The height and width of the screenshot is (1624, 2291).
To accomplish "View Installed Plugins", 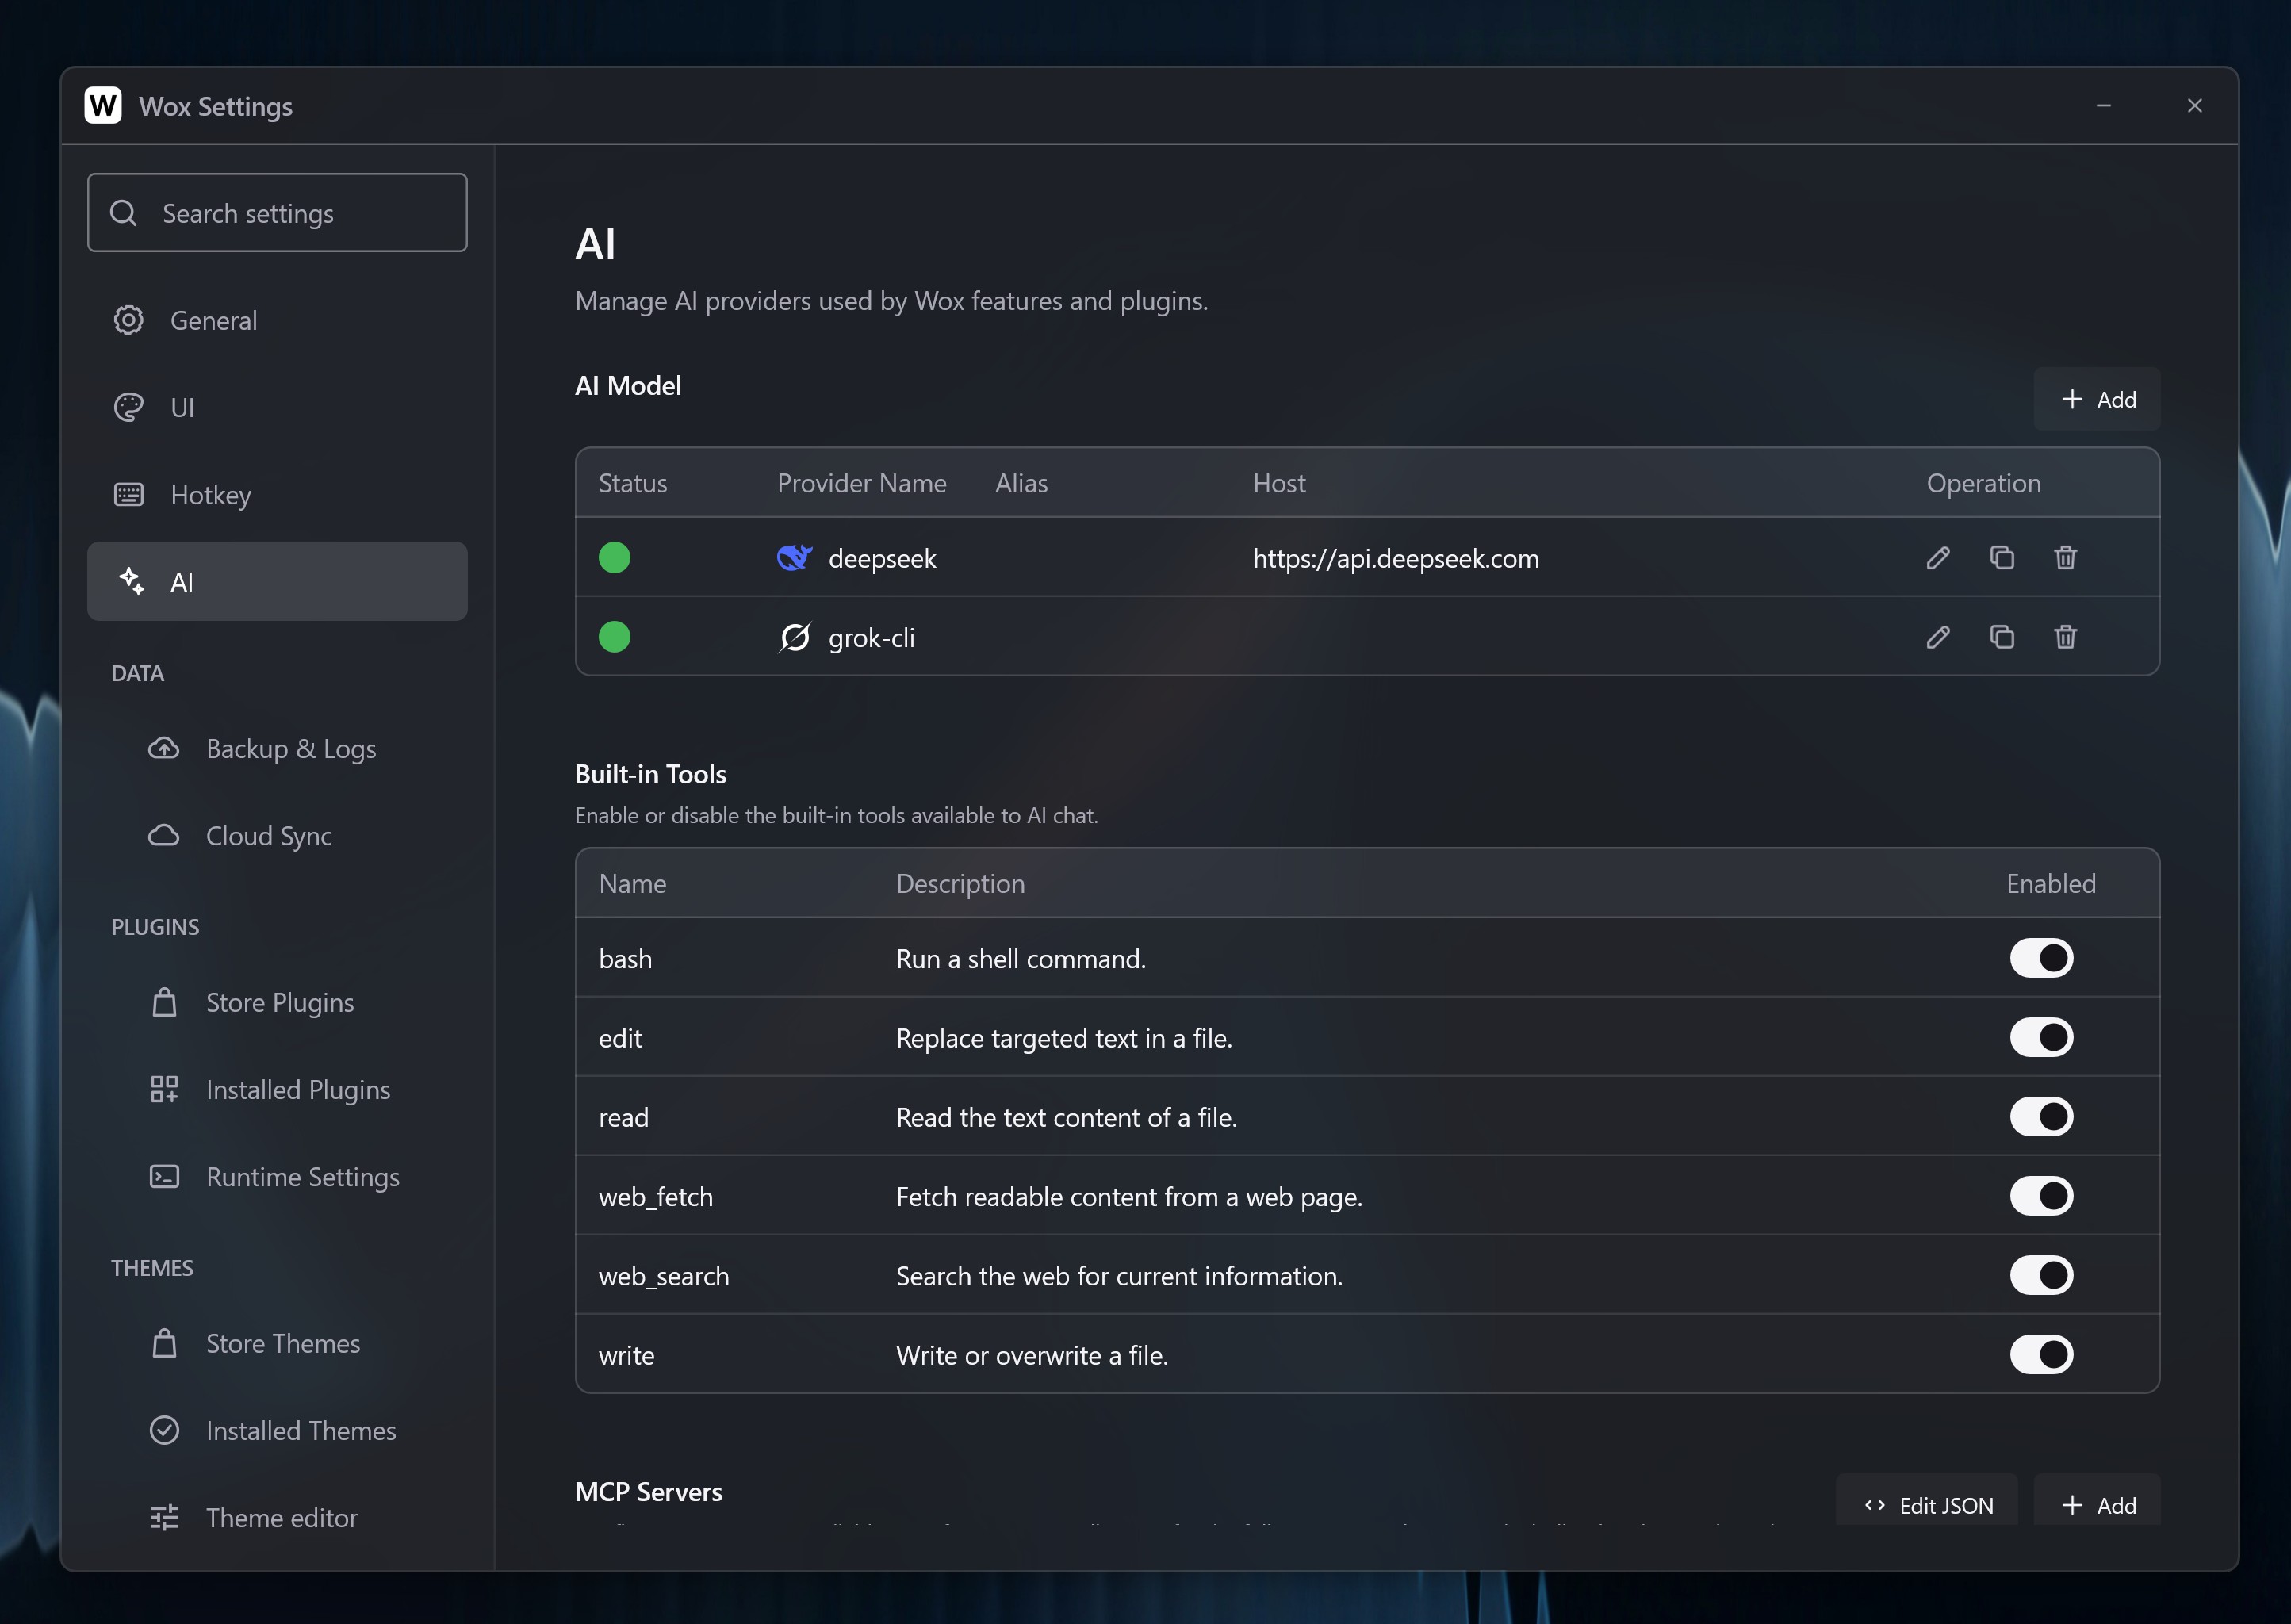I will 277,1089.
